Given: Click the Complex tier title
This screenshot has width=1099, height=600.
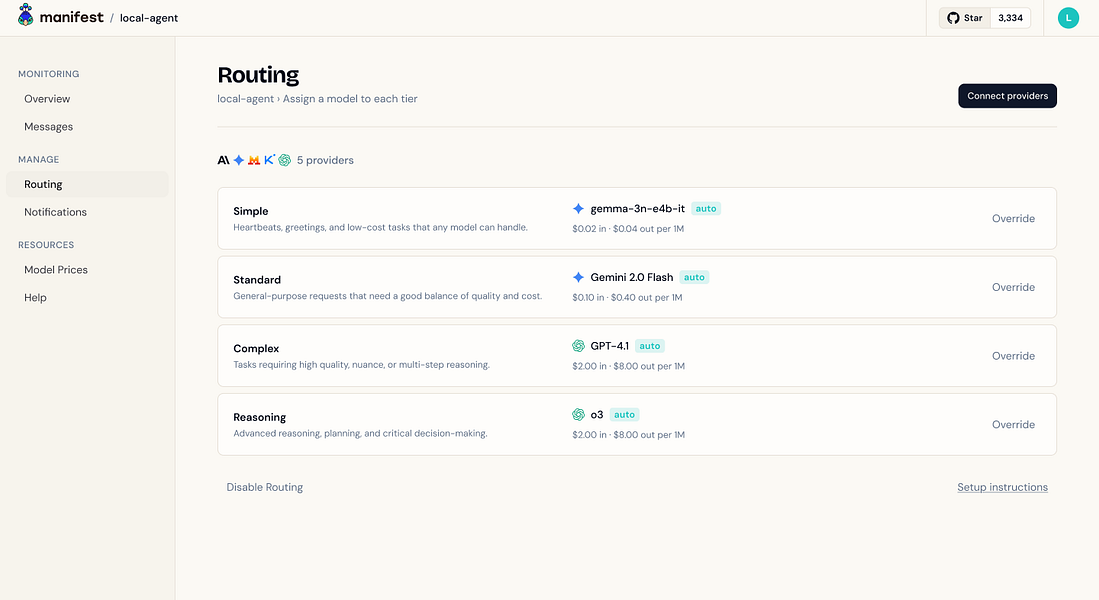Looking at the screenshot, I should 257,348.
